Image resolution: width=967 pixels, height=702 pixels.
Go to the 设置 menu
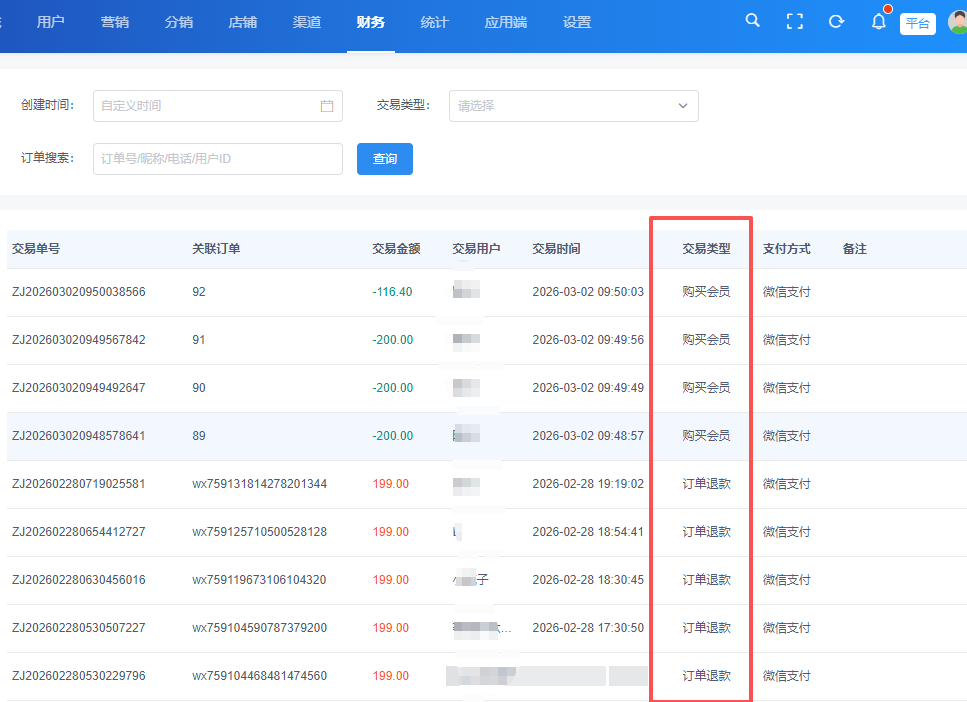[x=577, y=22]
